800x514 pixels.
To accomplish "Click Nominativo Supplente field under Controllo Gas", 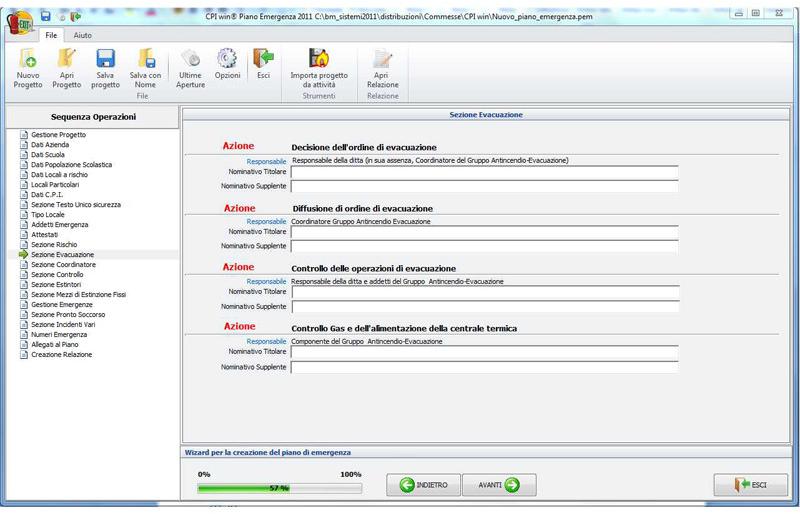I will coord(484,367).
